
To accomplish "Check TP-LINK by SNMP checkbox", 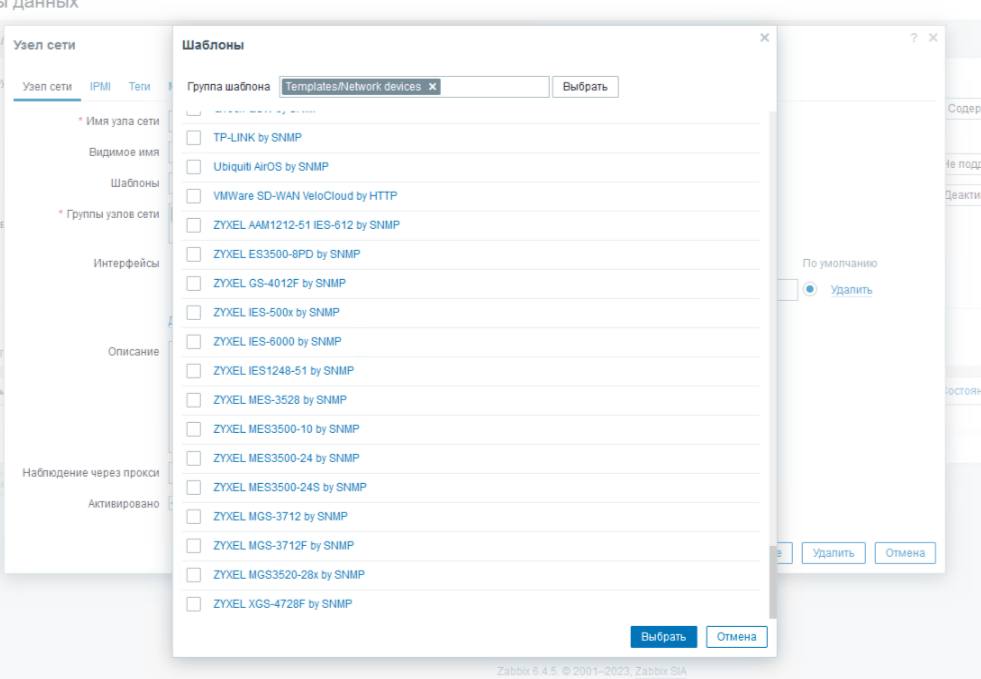I will [x=194, y=138].
